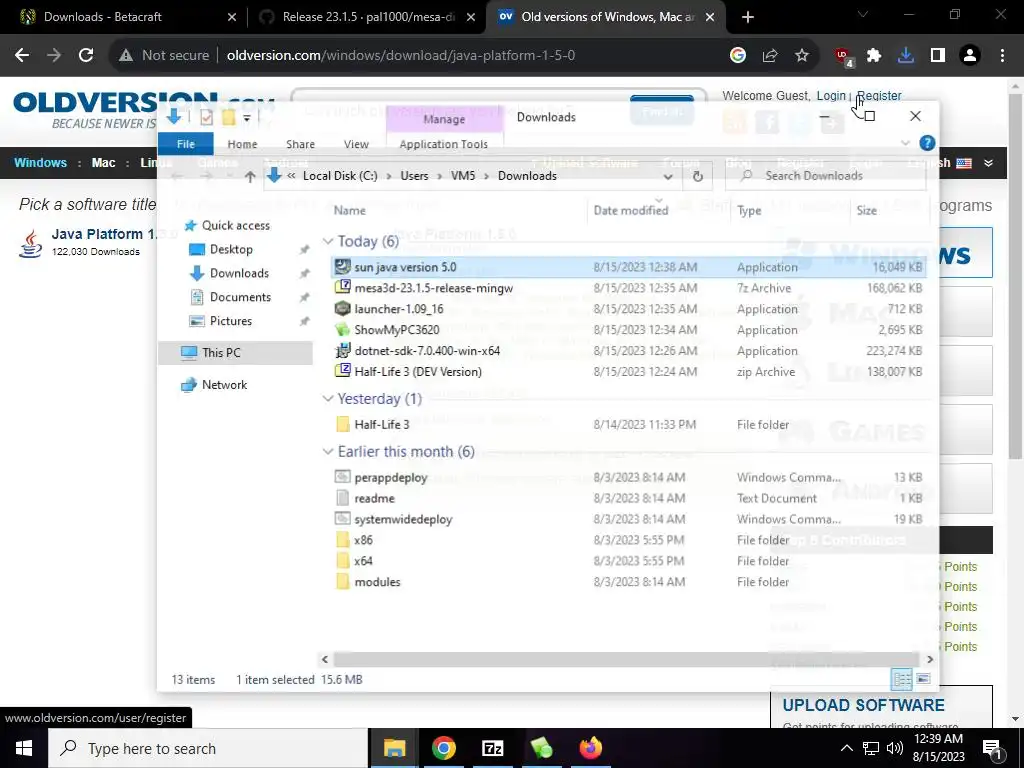This screenshot has height=768, width=1024.
Task: Expand the Explorer ribbon chevron
Action: pyautogui.click(x=905, y=143)
